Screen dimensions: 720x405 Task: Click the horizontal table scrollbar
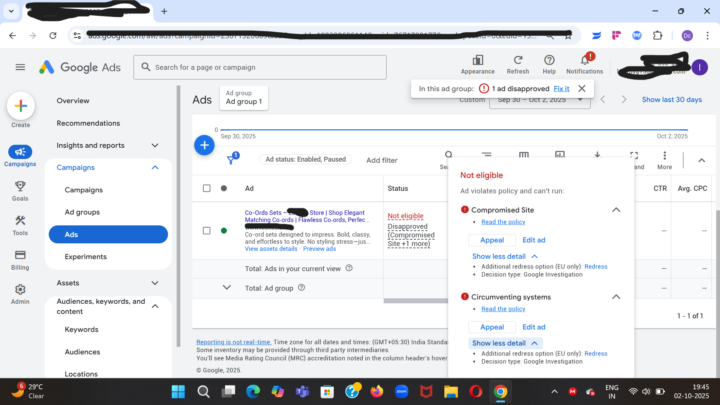[x=416, y=301]
